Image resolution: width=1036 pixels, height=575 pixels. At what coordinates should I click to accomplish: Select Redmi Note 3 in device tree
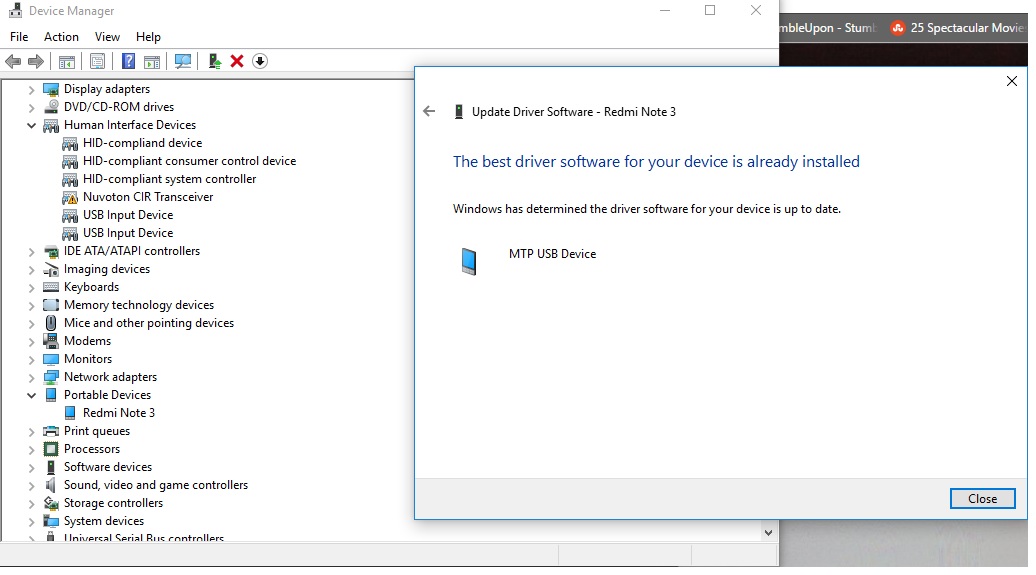118,413
